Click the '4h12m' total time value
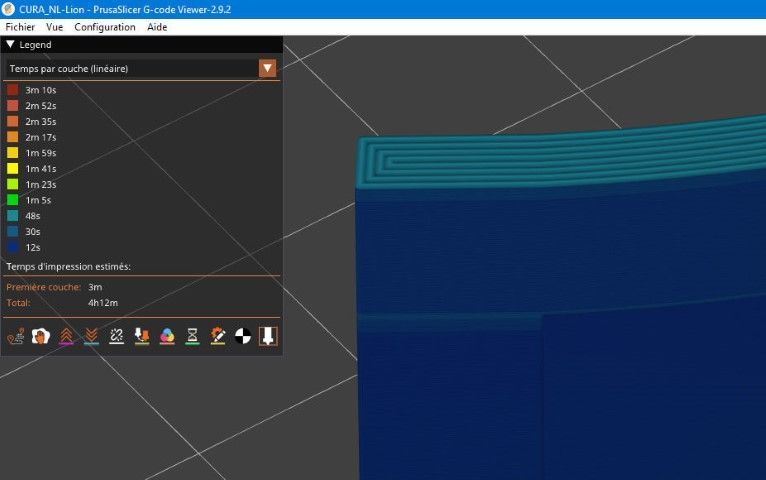766x480 pixels. [103, 303]
